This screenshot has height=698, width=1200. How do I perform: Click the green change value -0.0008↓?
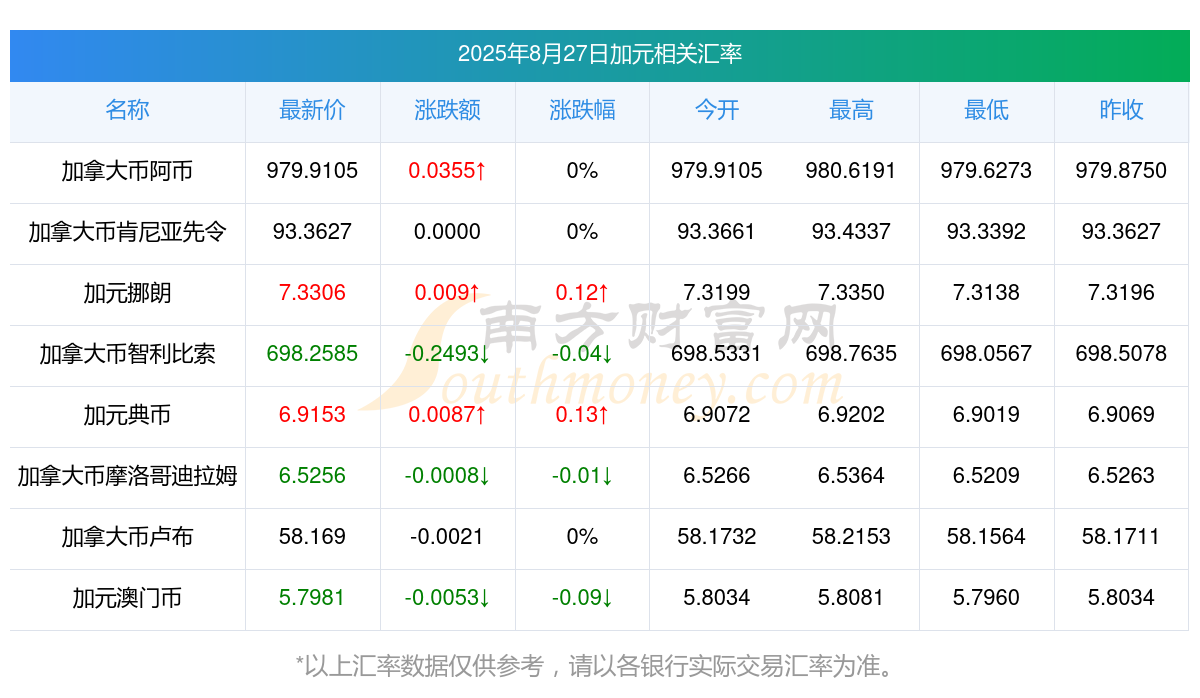coord(447,476)
